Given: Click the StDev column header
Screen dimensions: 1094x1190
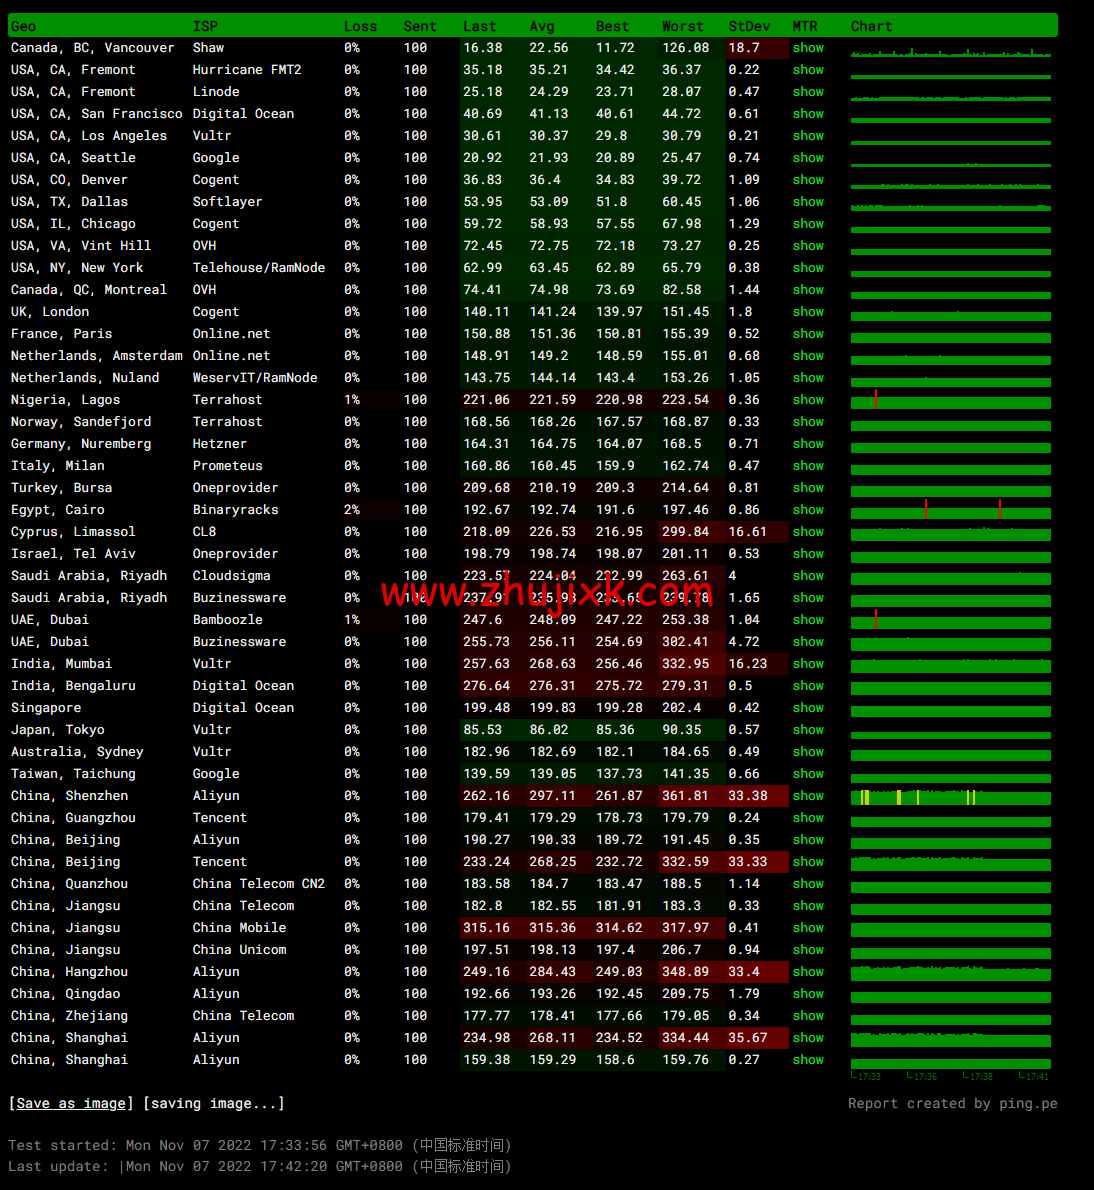Looking at the screenshot, I should point(749,26).
